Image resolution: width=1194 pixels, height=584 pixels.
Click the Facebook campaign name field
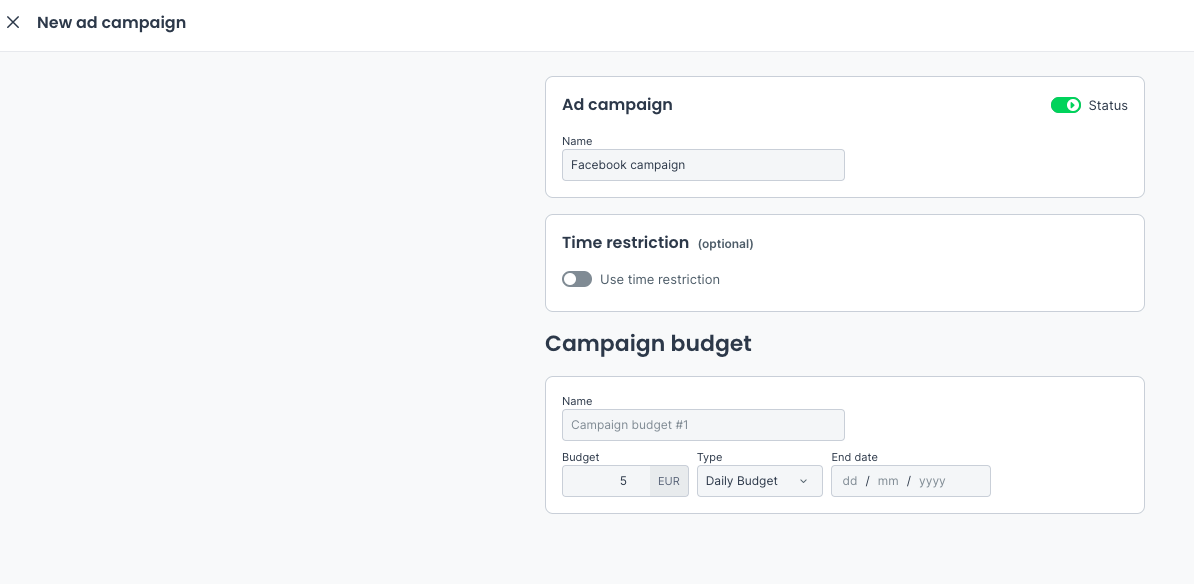[x=703, y=165]
